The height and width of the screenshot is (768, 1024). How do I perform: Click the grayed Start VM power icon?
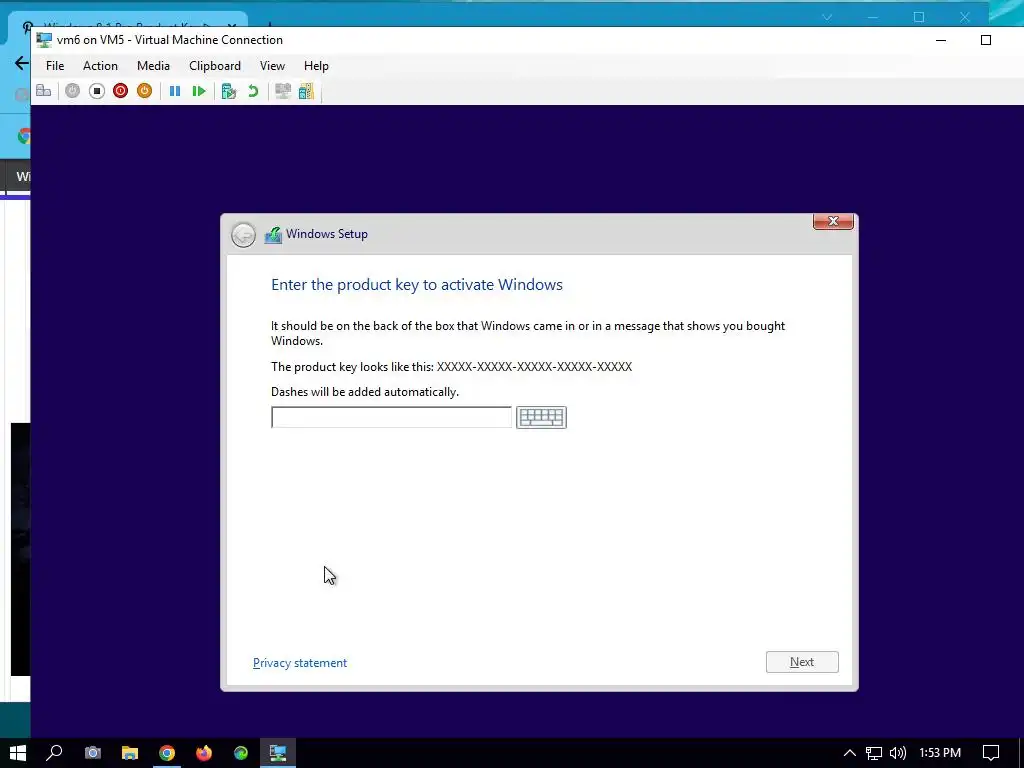tap(72, 91)
